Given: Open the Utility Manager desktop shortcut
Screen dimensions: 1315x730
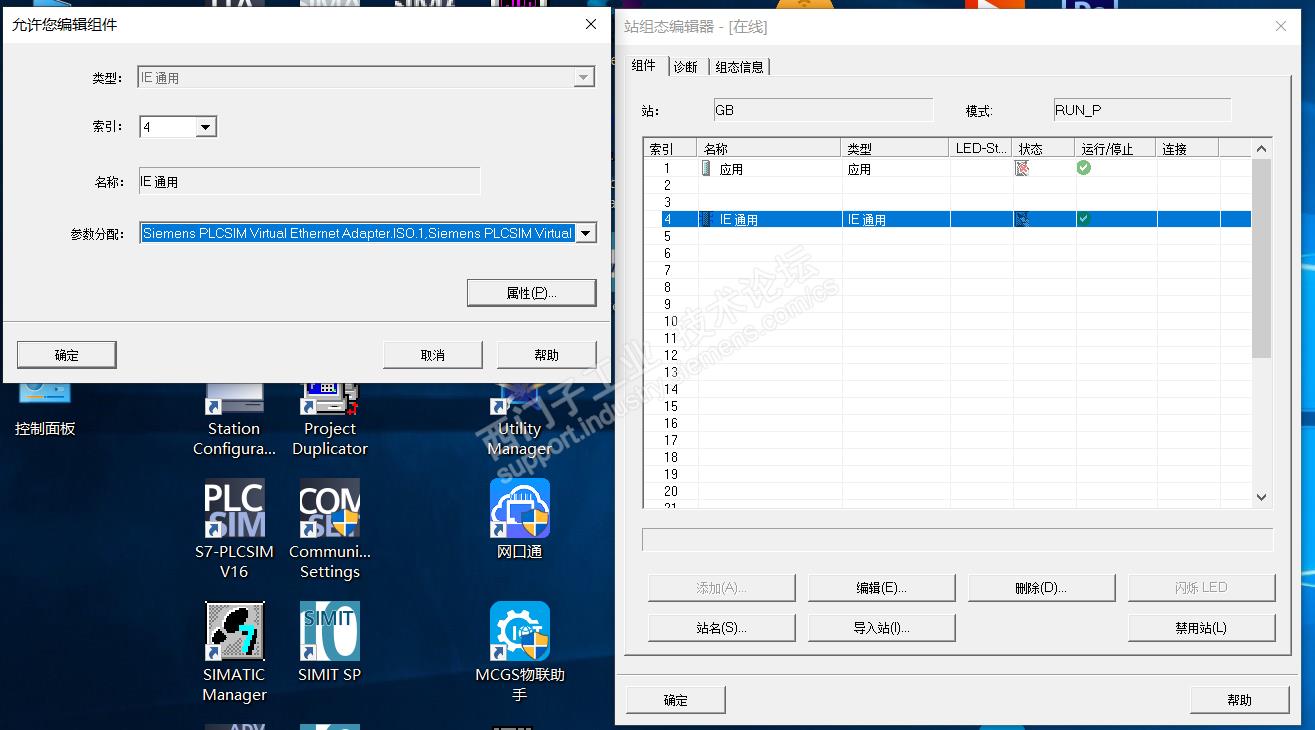Looking at the screenshot, I should coord(520,420).
